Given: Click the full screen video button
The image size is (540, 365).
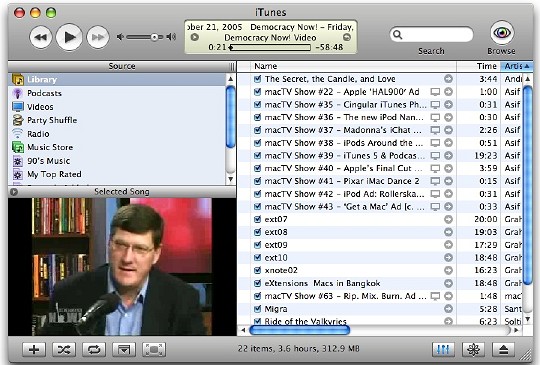Looking at the screenshot, I should [x=154, y=350].
